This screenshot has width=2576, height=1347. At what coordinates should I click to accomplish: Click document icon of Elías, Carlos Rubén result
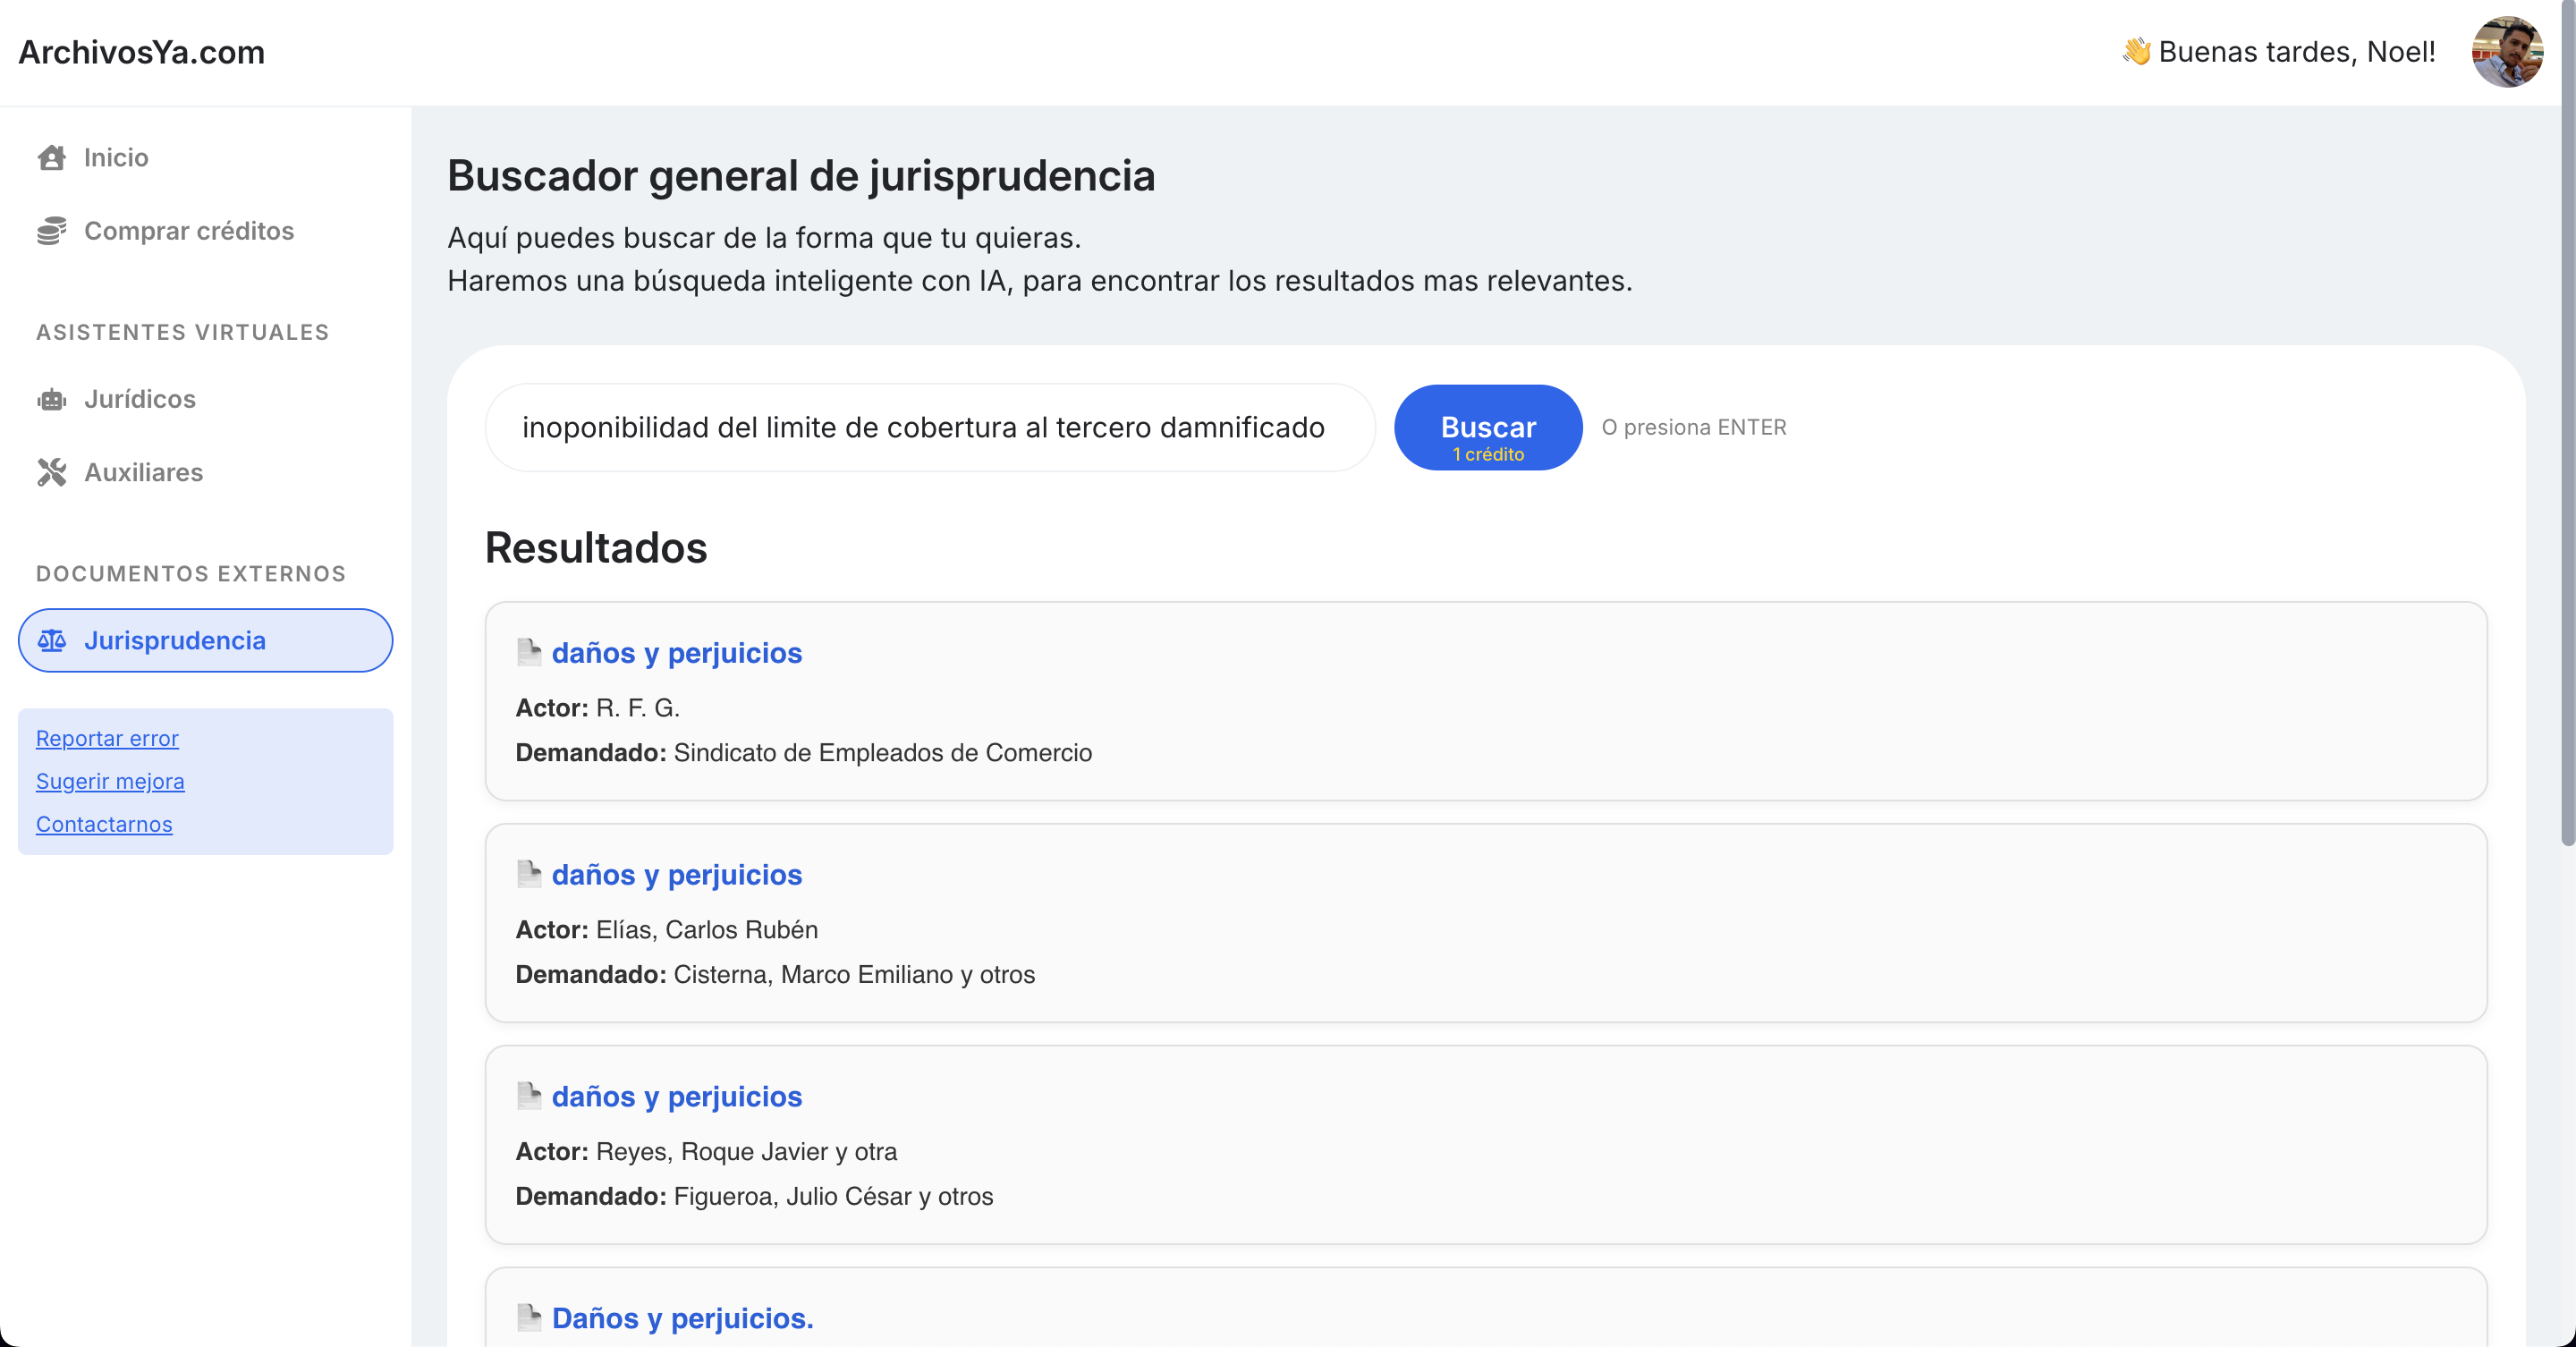coord(529,874)
